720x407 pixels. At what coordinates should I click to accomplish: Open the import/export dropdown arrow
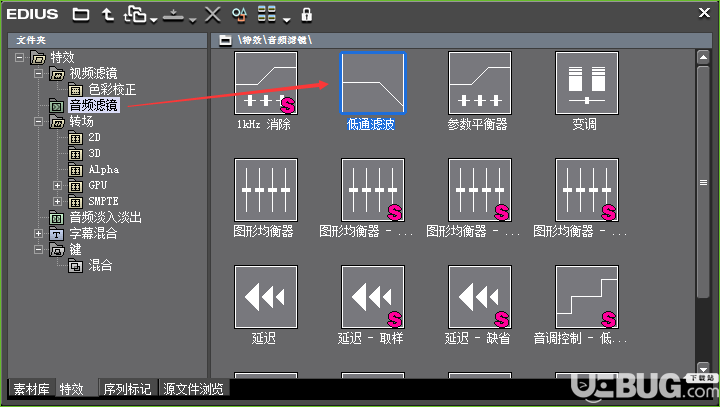(153, 20)
